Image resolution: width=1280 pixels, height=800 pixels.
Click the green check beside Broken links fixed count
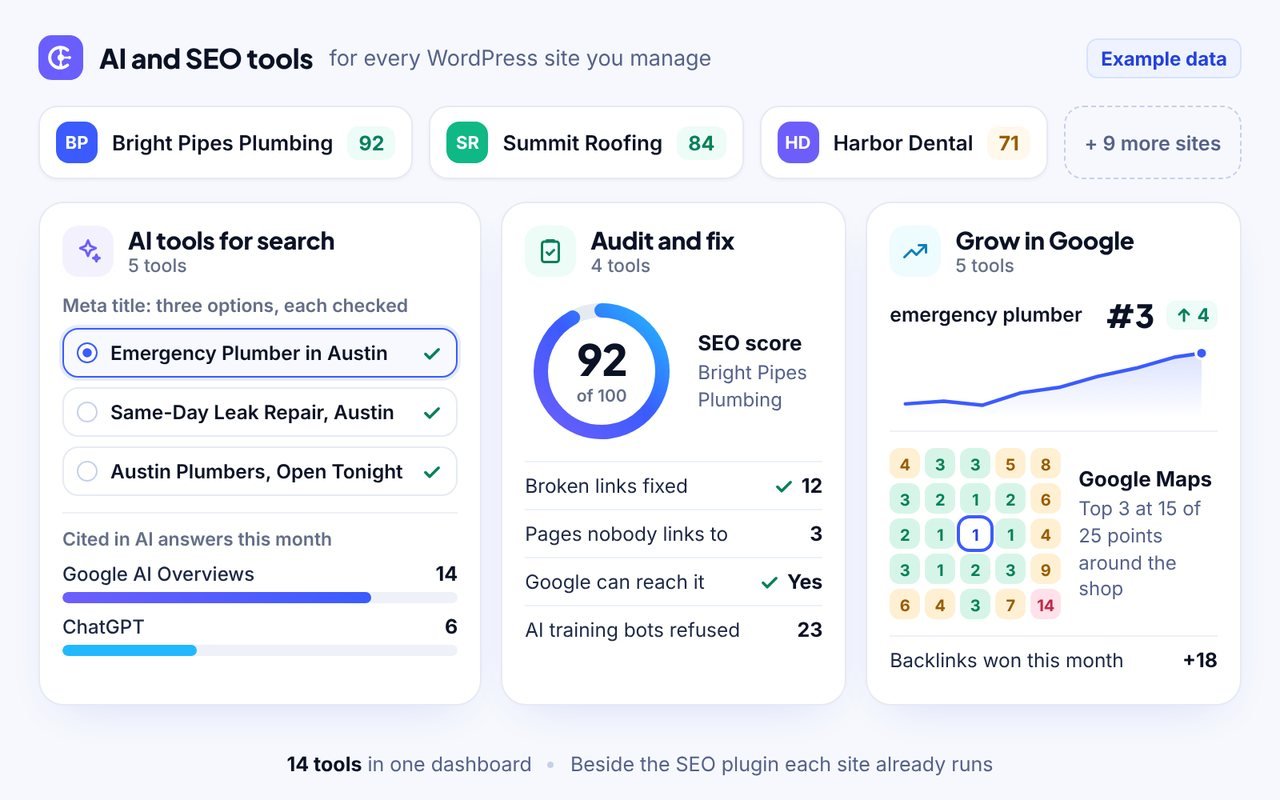click(784, 486)
